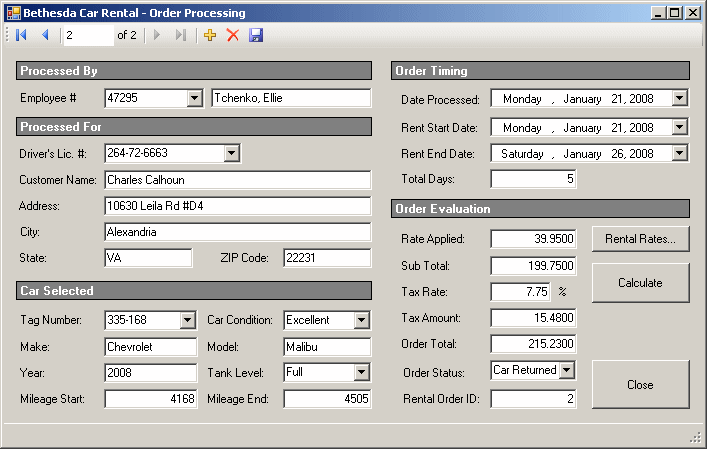This screenshot has width=707, height=449.
Task: Click the ZIP Code field 22231
Action: 327,258
